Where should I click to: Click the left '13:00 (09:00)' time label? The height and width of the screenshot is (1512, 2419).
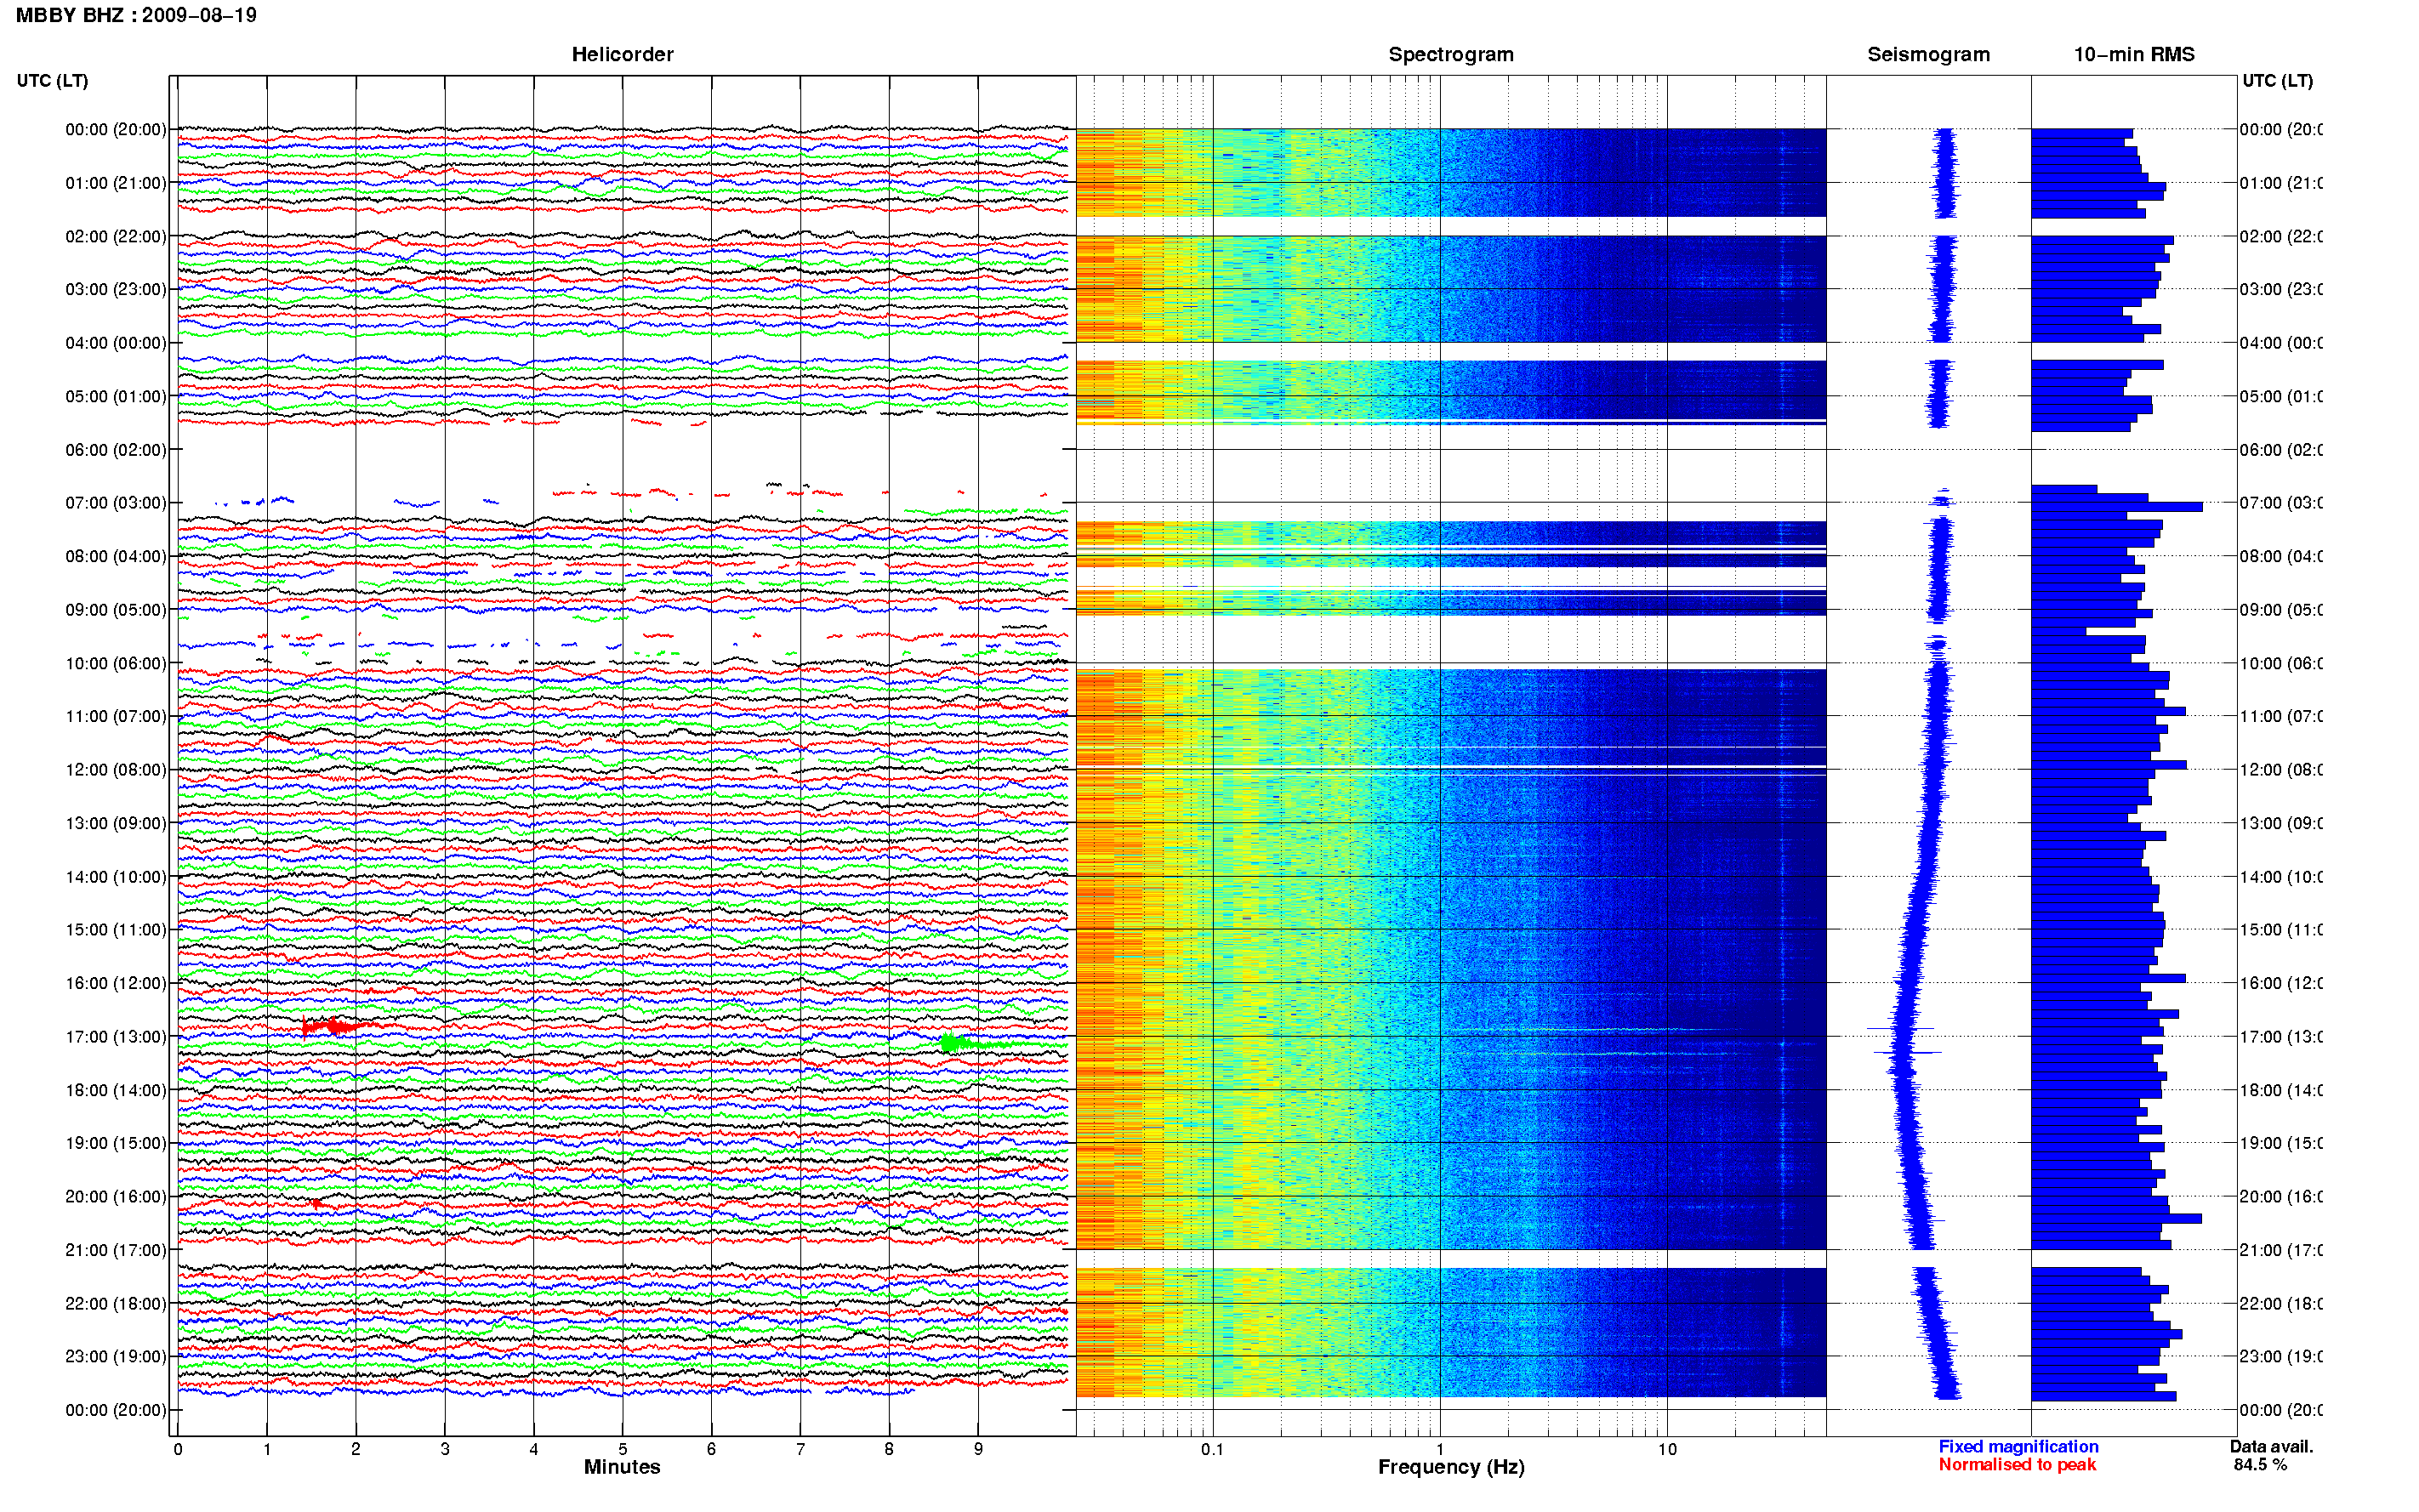(x=115, y=823)
